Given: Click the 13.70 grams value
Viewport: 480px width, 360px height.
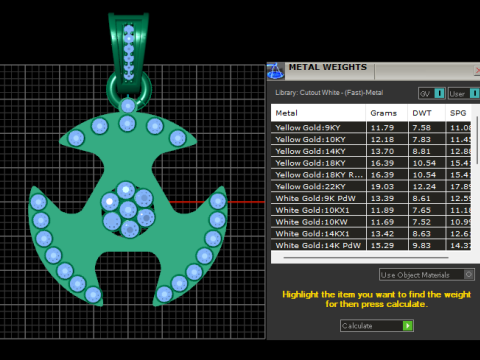Looking at the screenshot, I should click(382, 151).
